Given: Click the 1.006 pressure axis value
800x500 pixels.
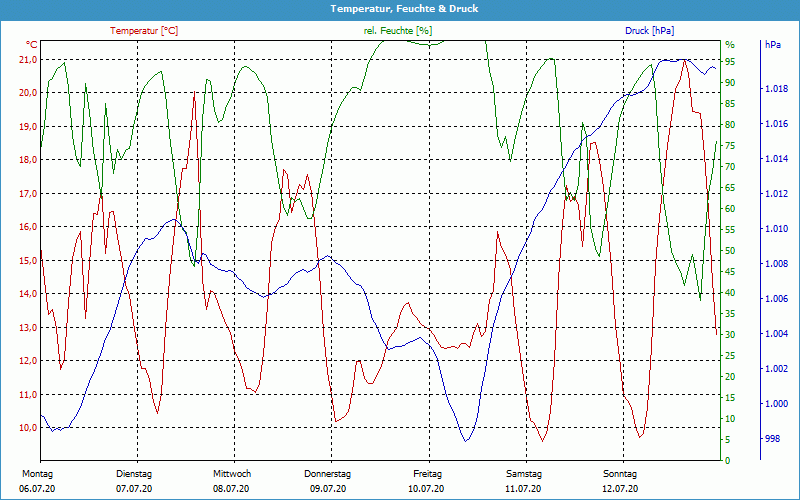Looking at the screenshot, I should pos(776,299).
